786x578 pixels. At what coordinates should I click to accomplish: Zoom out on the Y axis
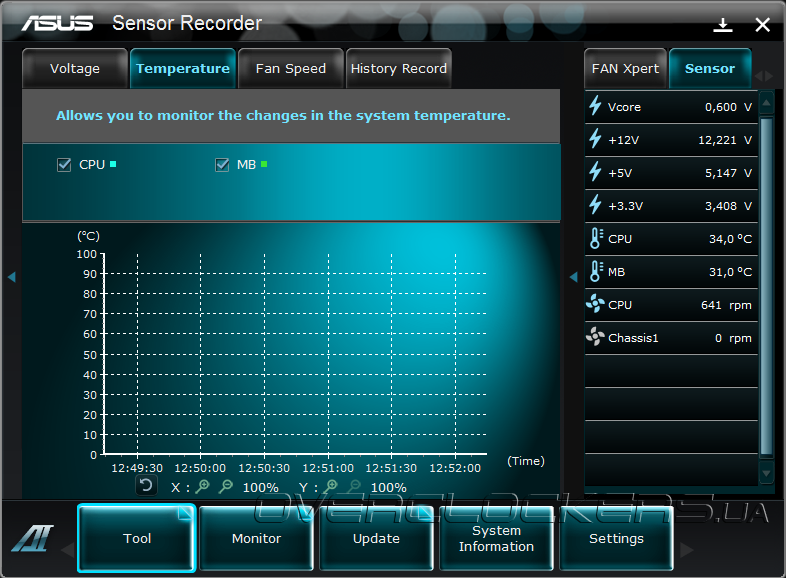(x=354, y=486)
